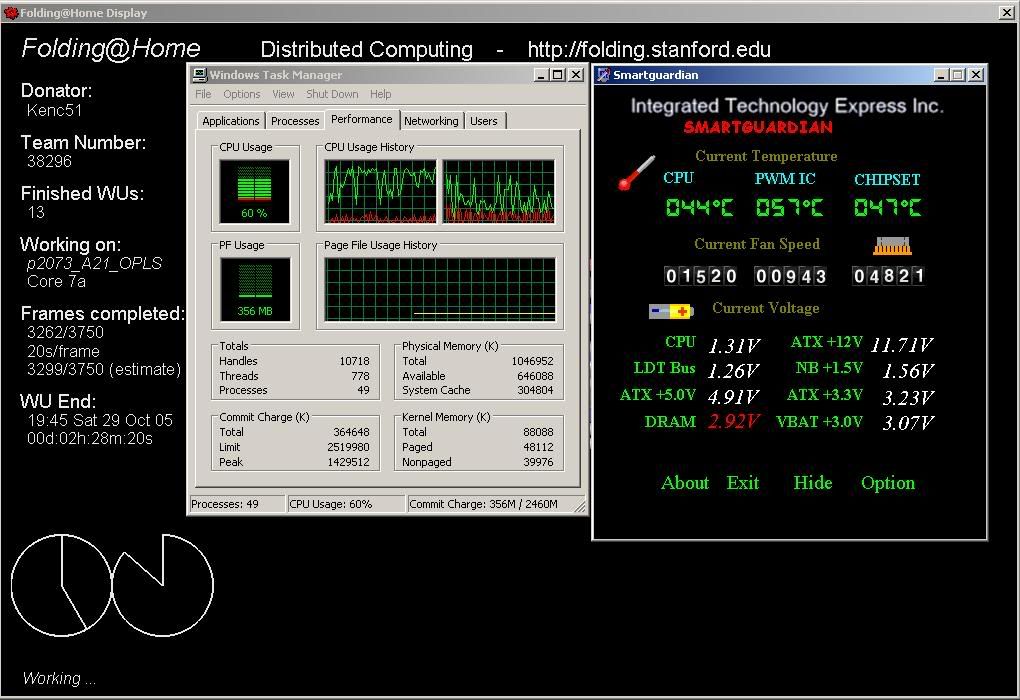Switch to the Processes tab
The width and height of the screenshot is (1020, 700).
[295, 121]
